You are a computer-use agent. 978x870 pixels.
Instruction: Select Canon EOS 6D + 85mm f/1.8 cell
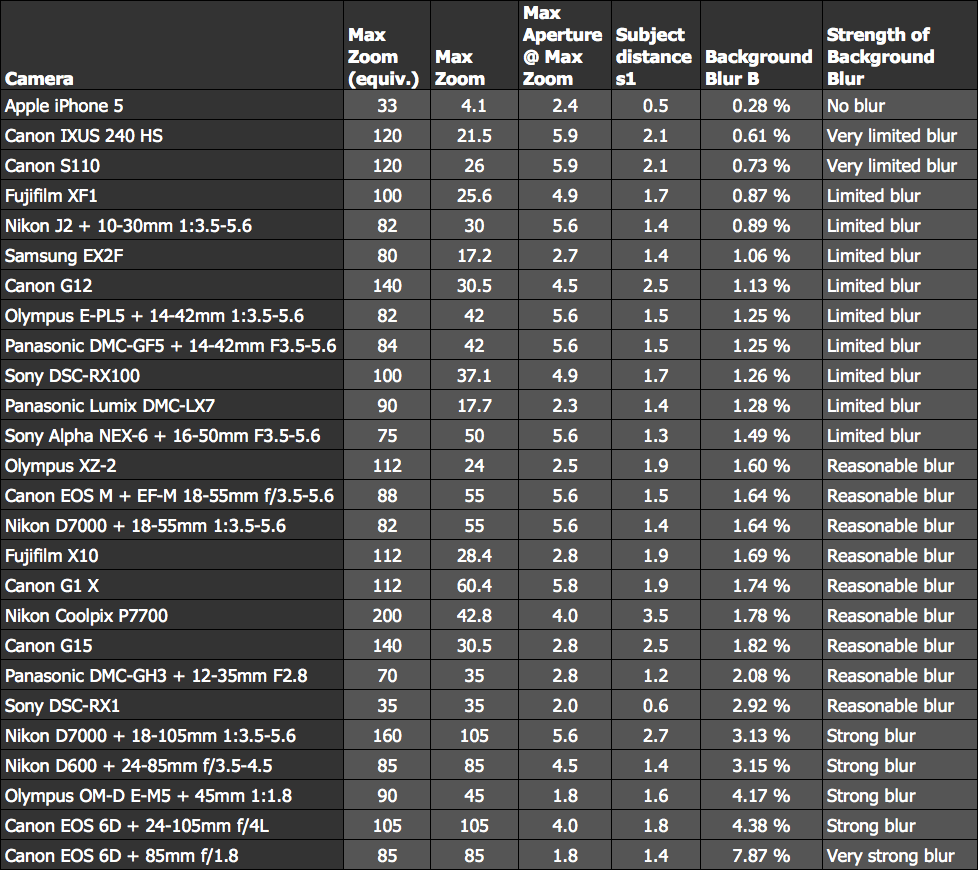[x=172, y=855]
